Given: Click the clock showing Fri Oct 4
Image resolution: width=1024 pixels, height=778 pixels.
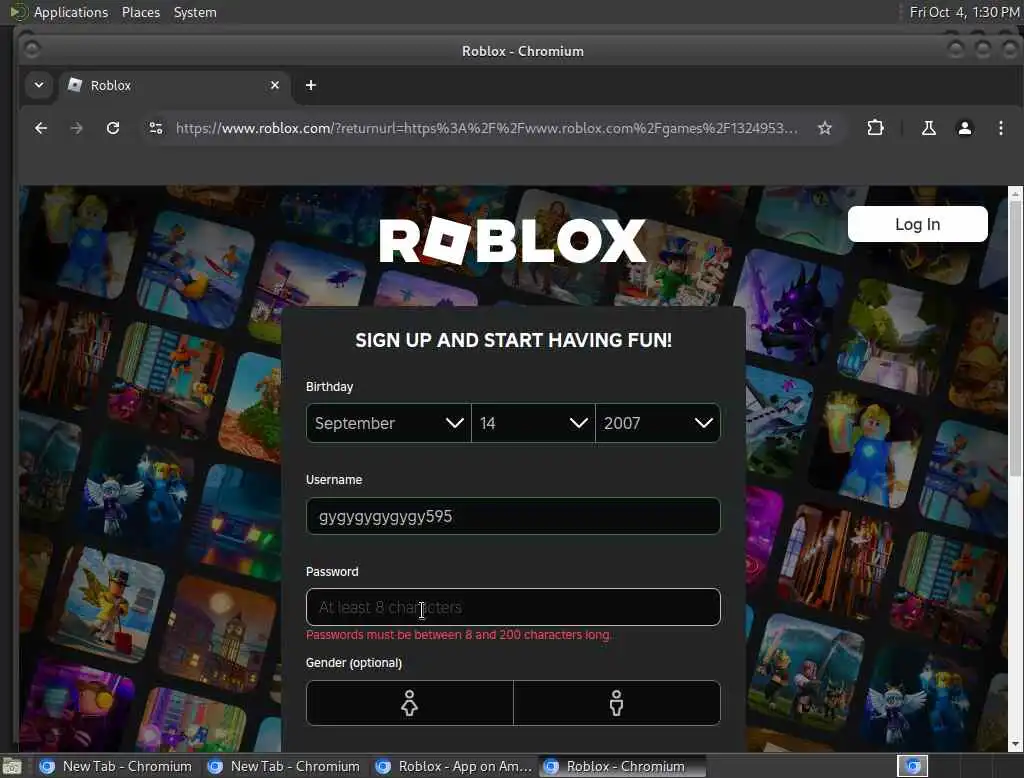Looking at the screenshot, I should 964,12.
